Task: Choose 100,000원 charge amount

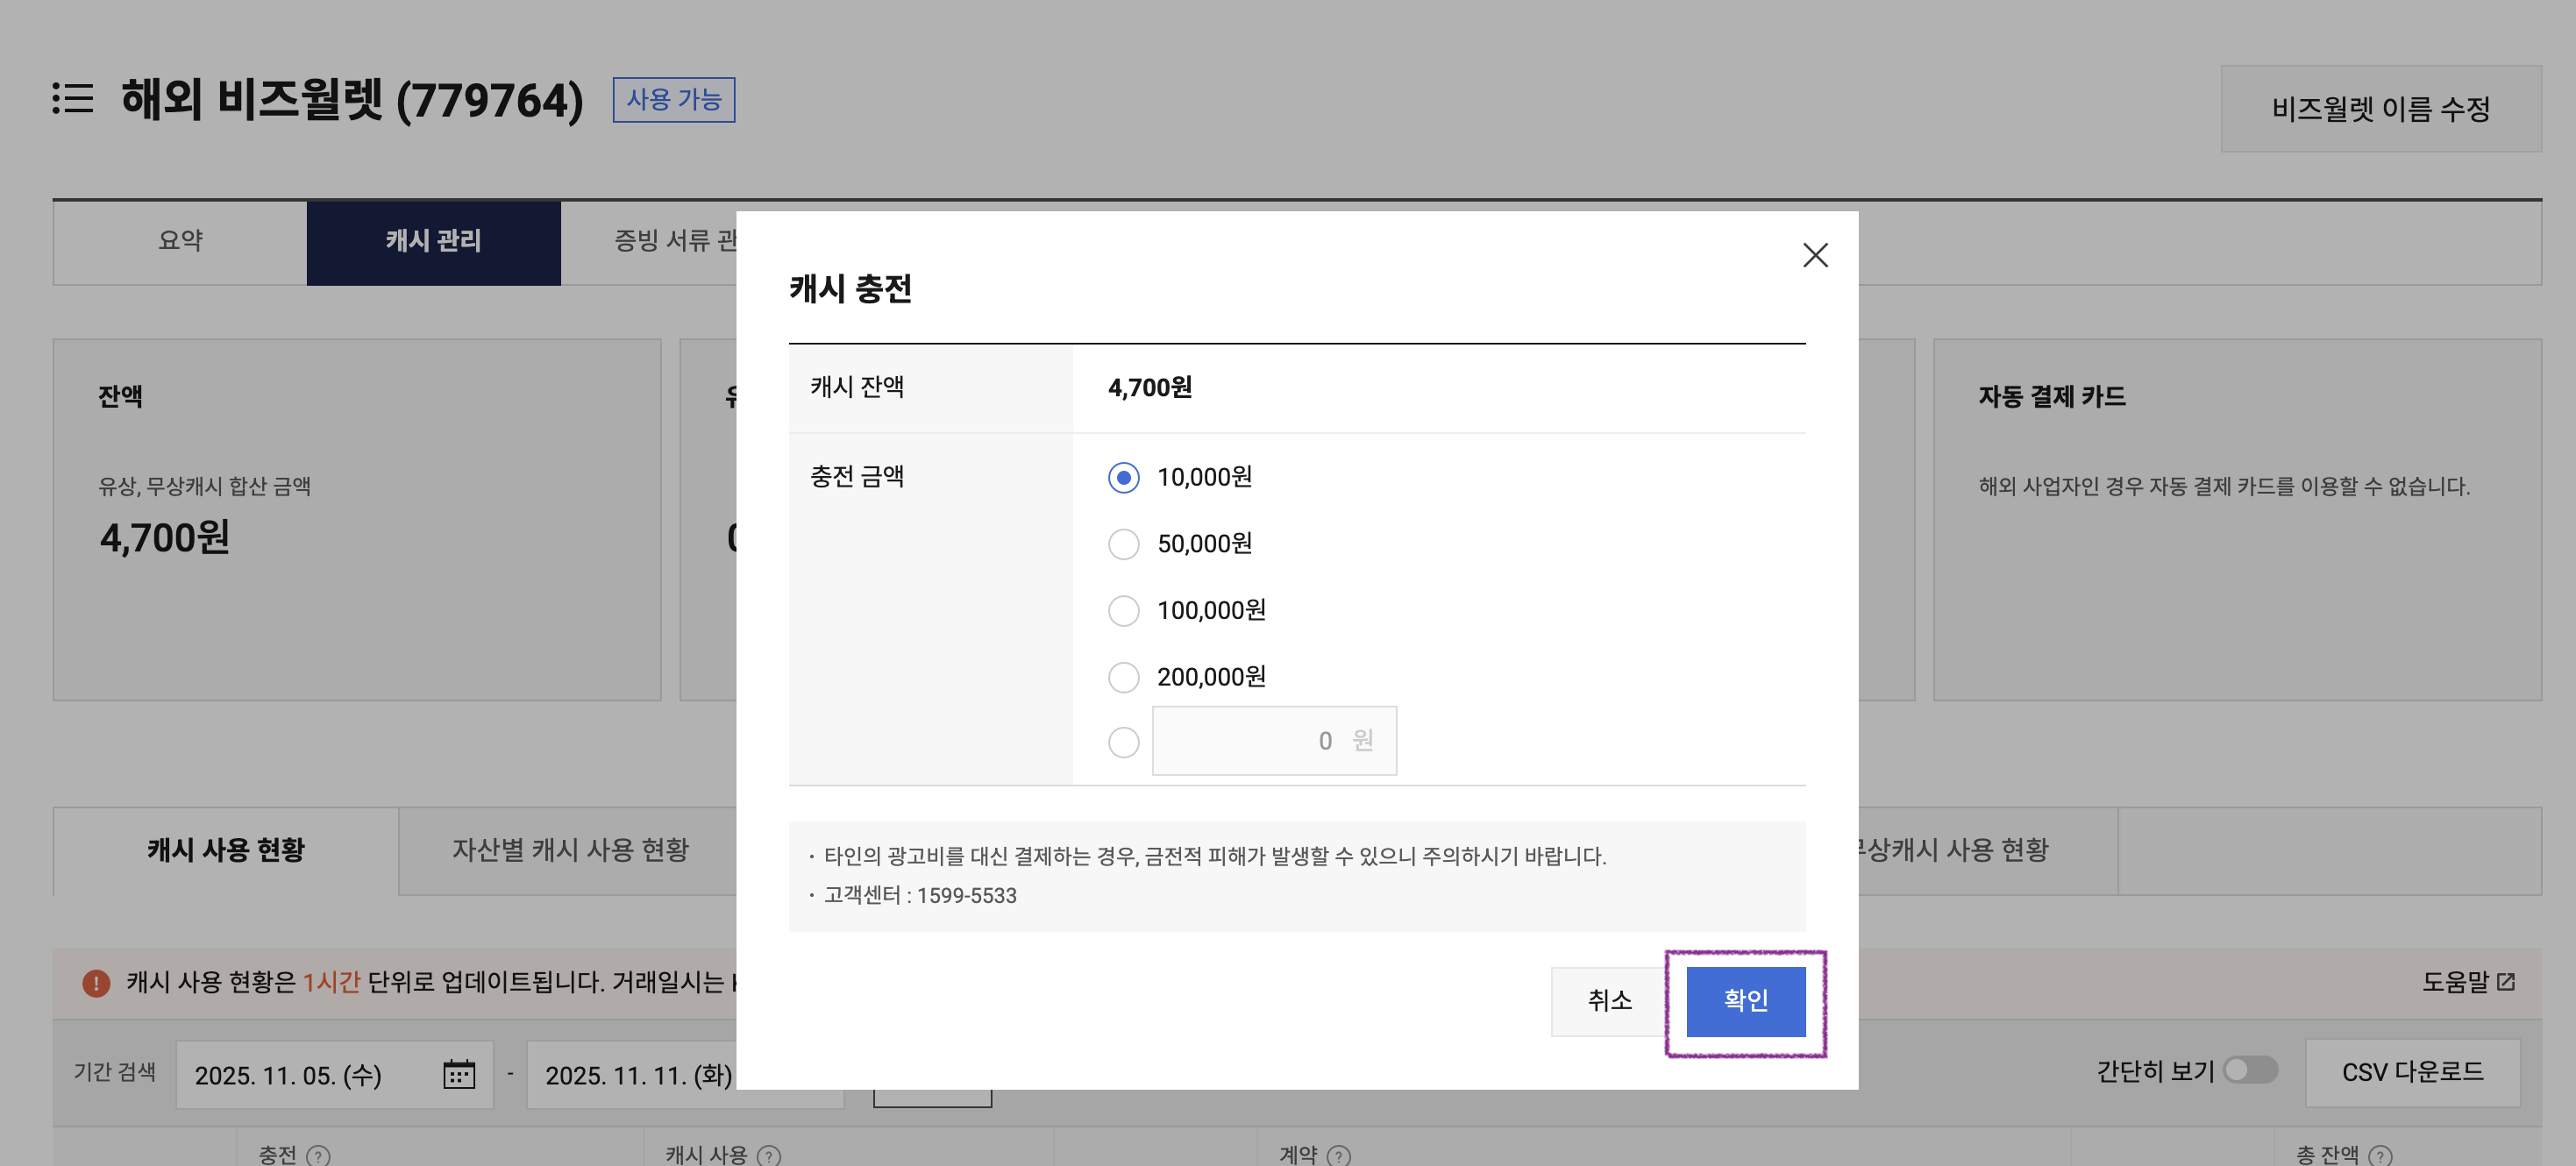Action: (x=1123, y=610)
